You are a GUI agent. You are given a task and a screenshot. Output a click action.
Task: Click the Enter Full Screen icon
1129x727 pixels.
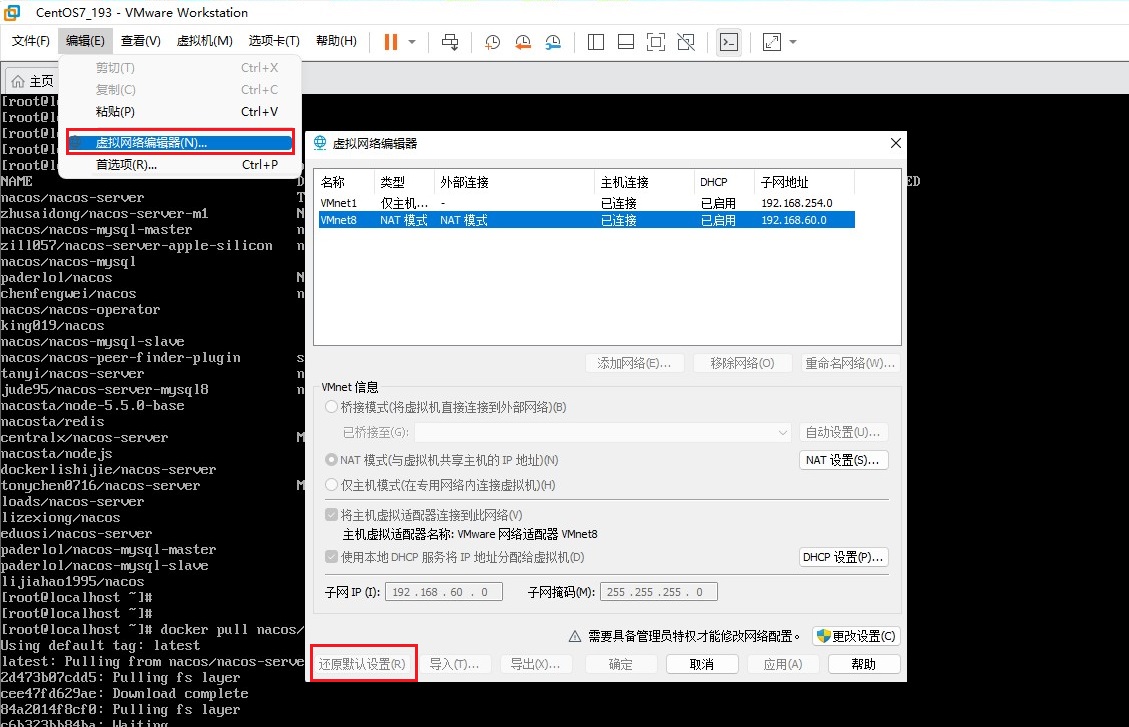(x=655, y=42)
